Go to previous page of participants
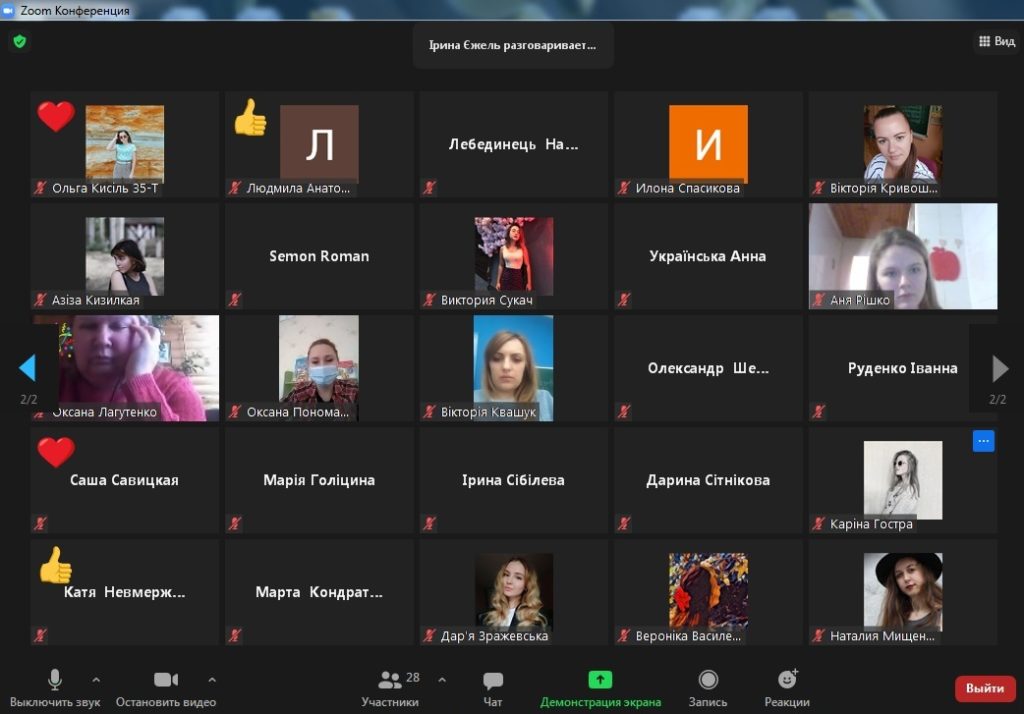This screenshot has width=1024, height=714. point(27,368)
